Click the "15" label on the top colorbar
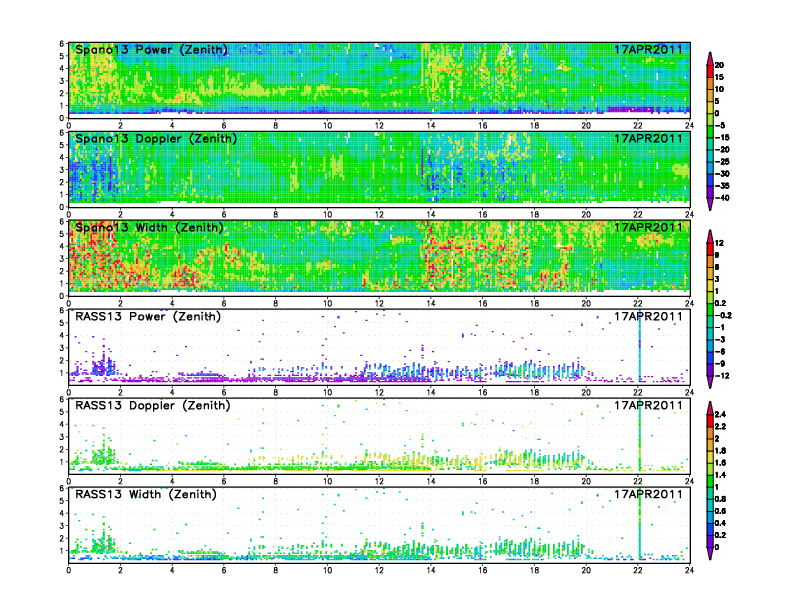Image resolution: width=792 pixels, height=612 pixels. pyautogui.click(x=719, y=77)
